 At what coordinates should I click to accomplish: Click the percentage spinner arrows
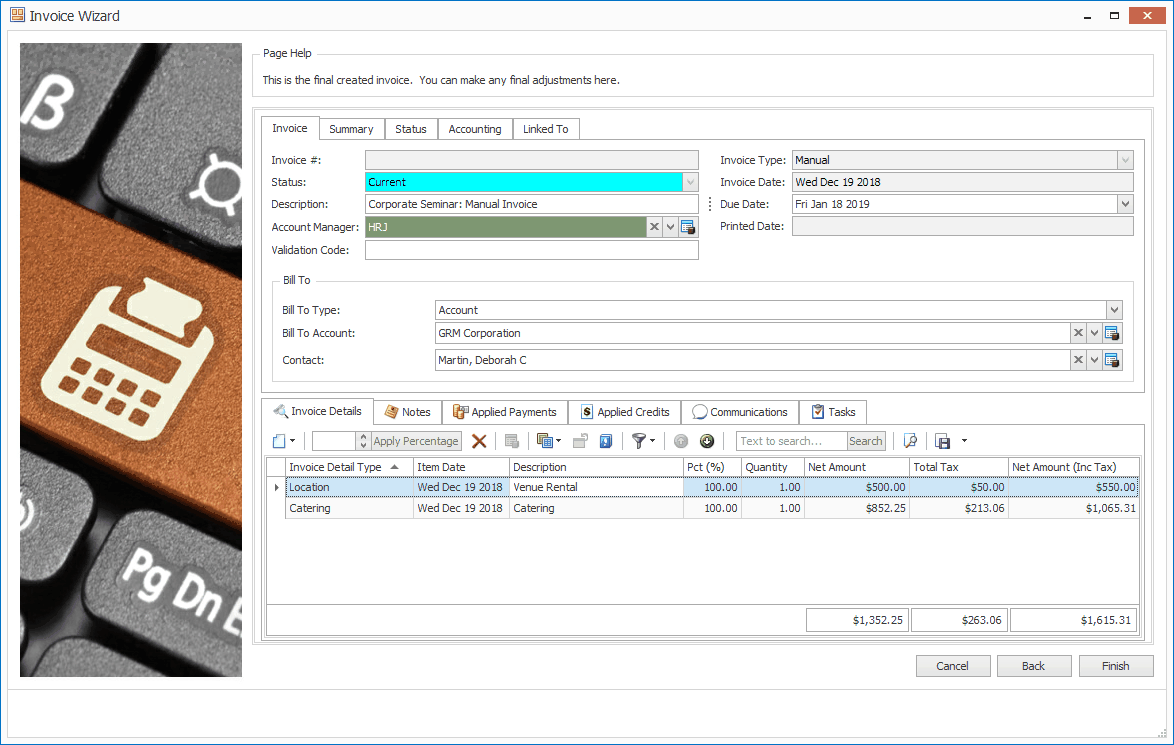tap(363, 441)
